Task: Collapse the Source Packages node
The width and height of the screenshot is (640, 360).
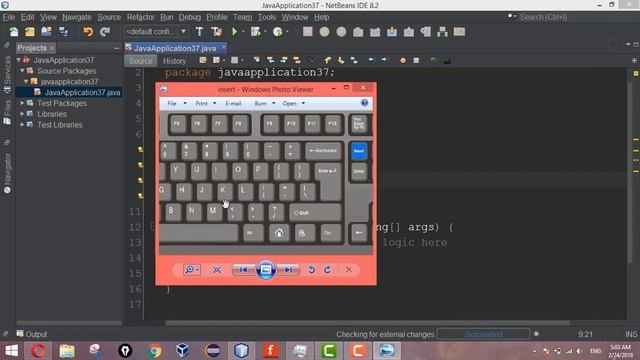Action: 22,71
